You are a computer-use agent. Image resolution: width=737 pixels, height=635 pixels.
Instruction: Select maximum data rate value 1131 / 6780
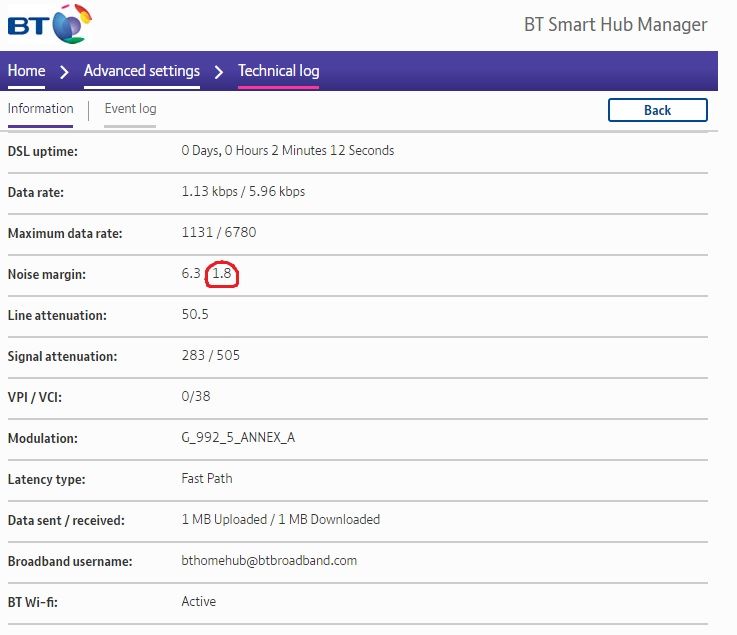[x=219, y=232]
